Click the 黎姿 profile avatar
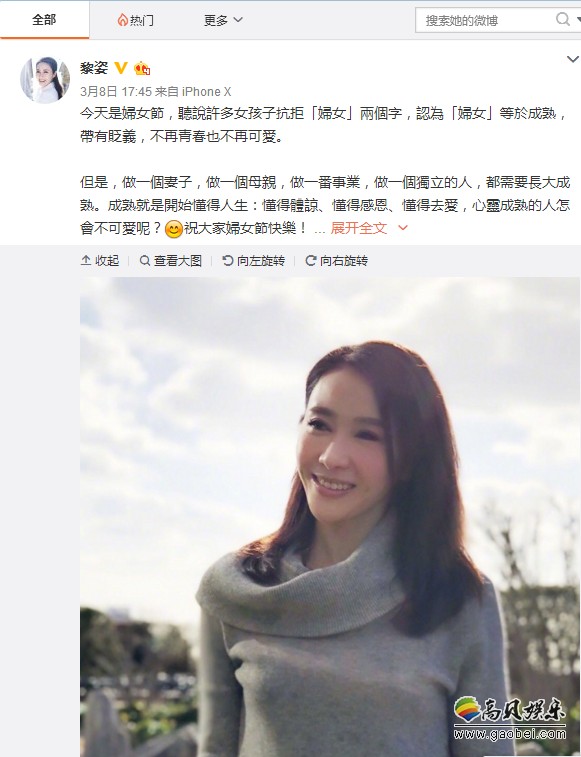Screen dimensions: 581x757 point(45,80)
